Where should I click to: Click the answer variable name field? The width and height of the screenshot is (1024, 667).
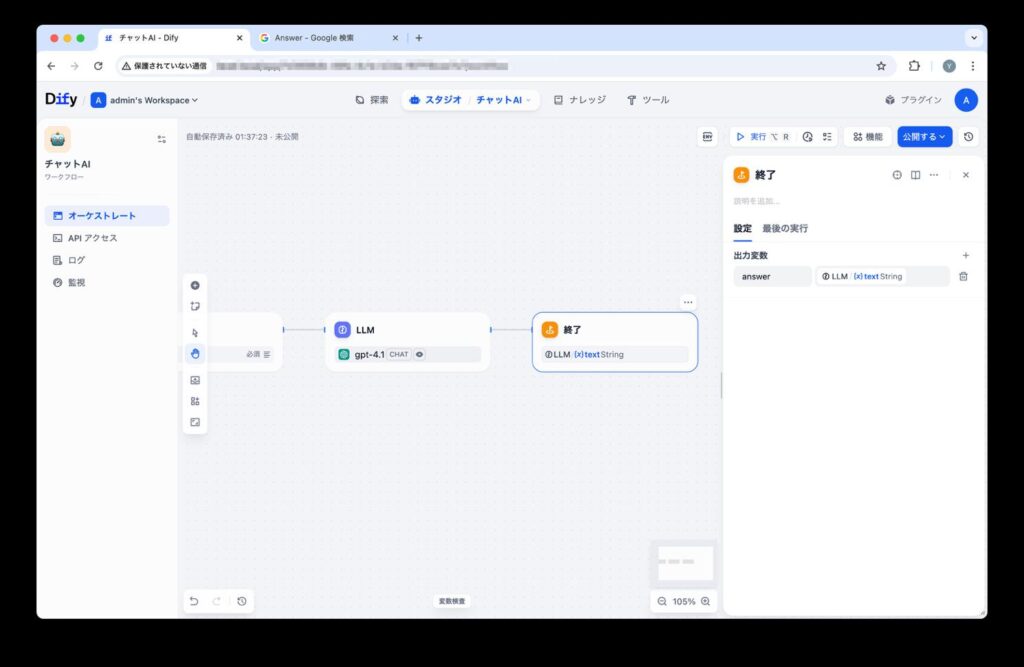pos(772,276)
